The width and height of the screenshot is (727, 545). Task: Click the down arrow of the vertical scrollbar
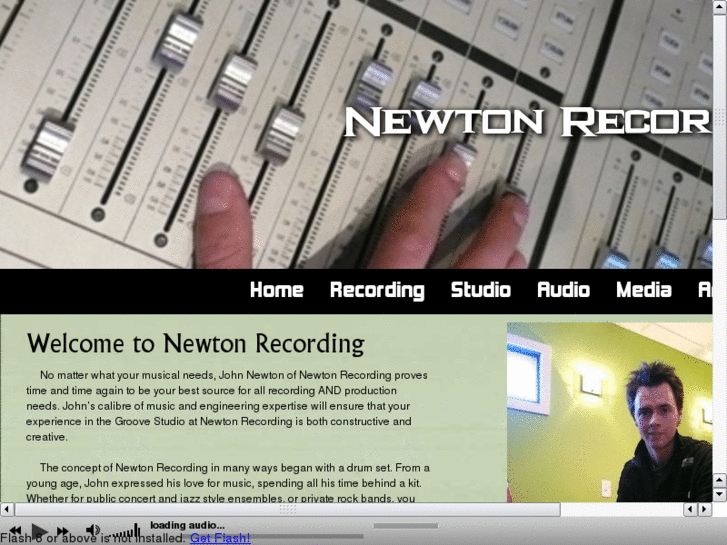[x=720, y=494]
